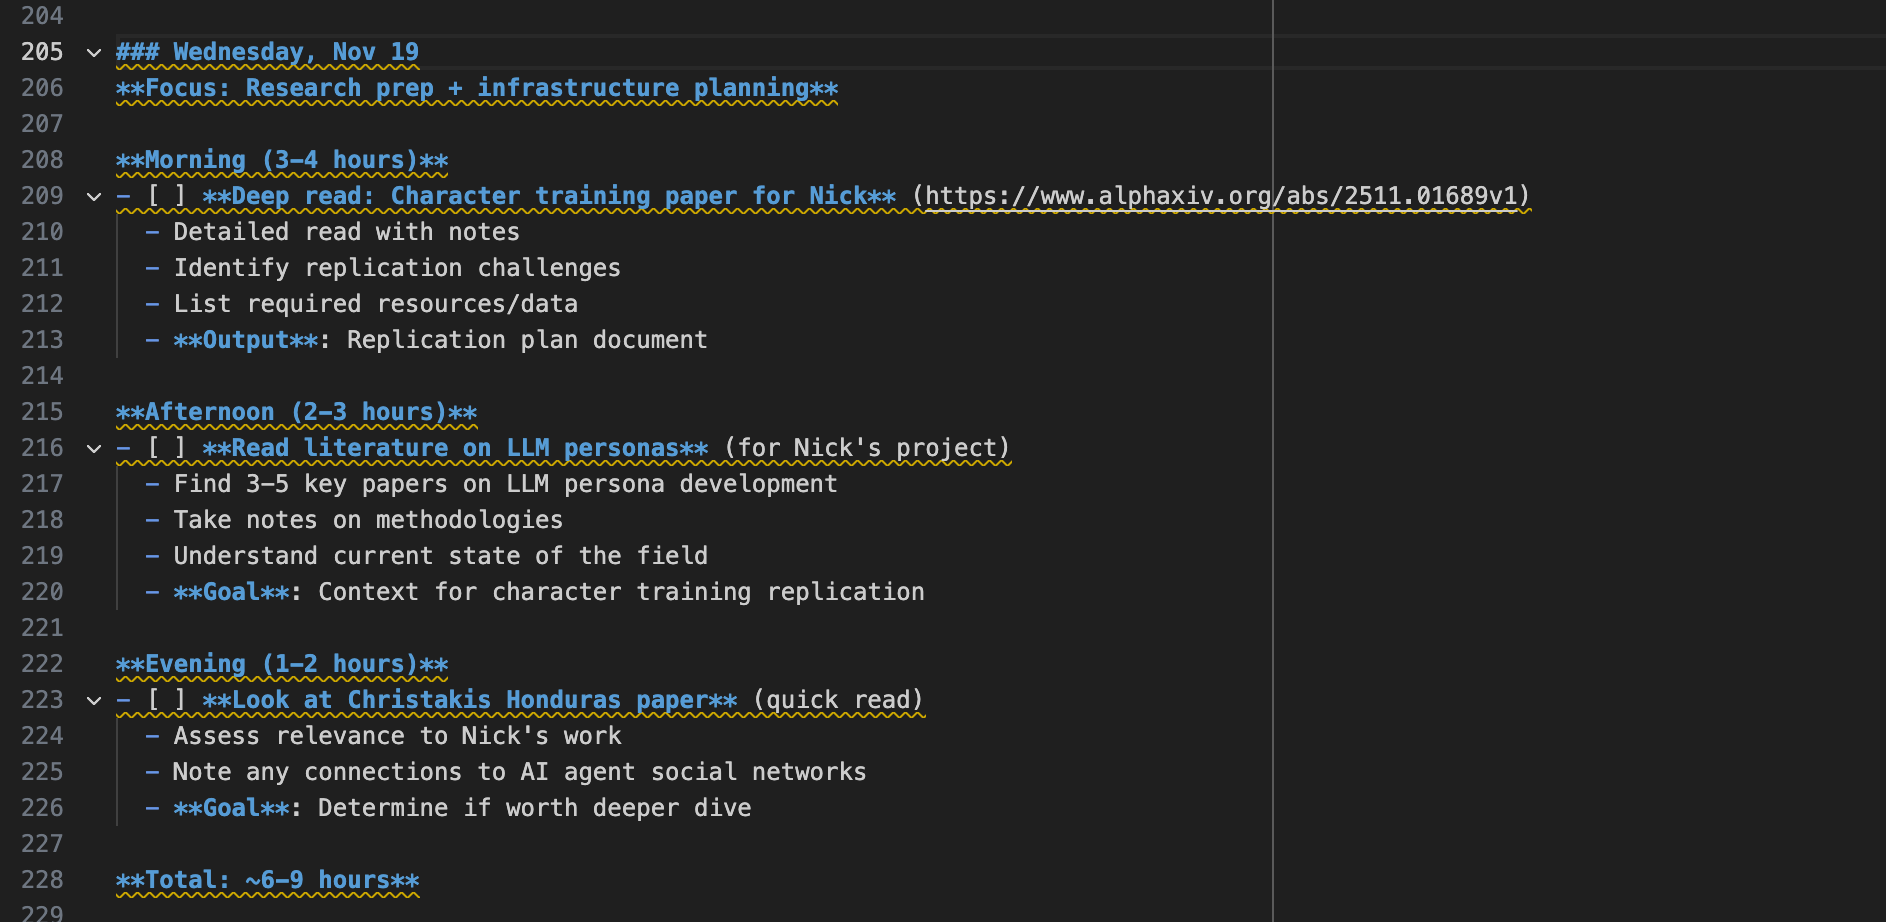The width and height of the screenshot is (1886, 922).
Task: Click the Determine if worth deeper dive text
Action: coord(534,808)
